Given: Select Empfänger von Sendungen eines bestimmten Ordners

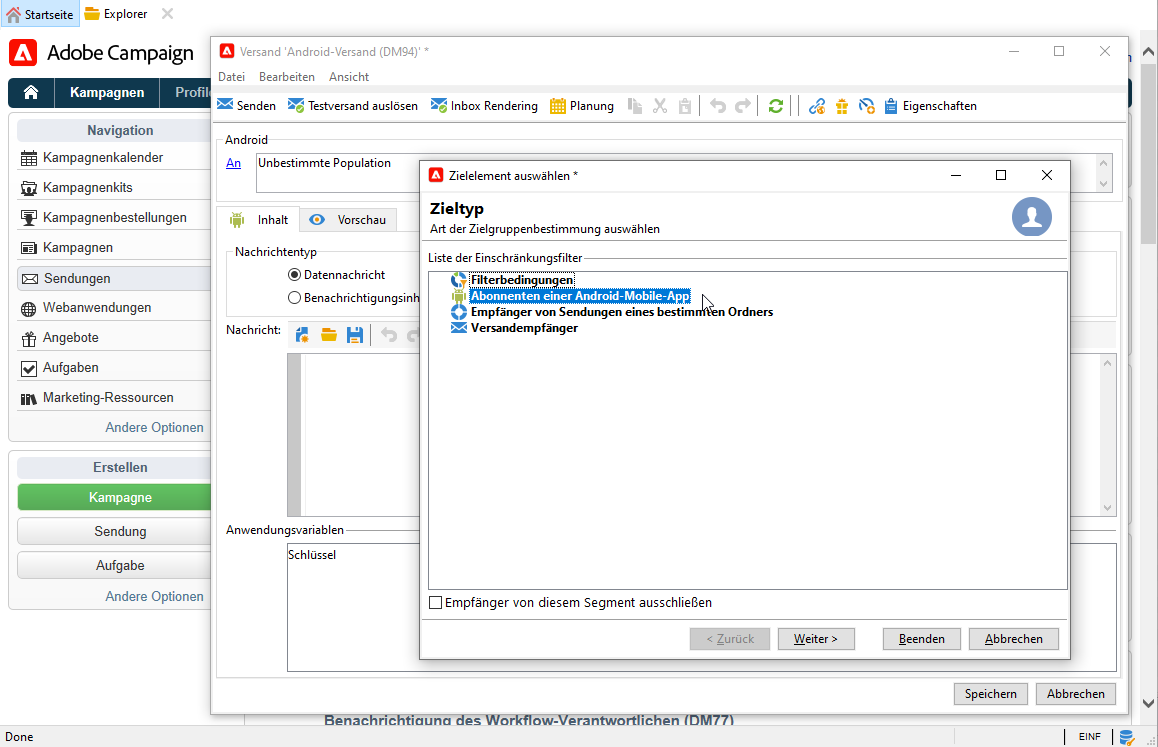Looking at the screenshot, I should pos(622,312).
